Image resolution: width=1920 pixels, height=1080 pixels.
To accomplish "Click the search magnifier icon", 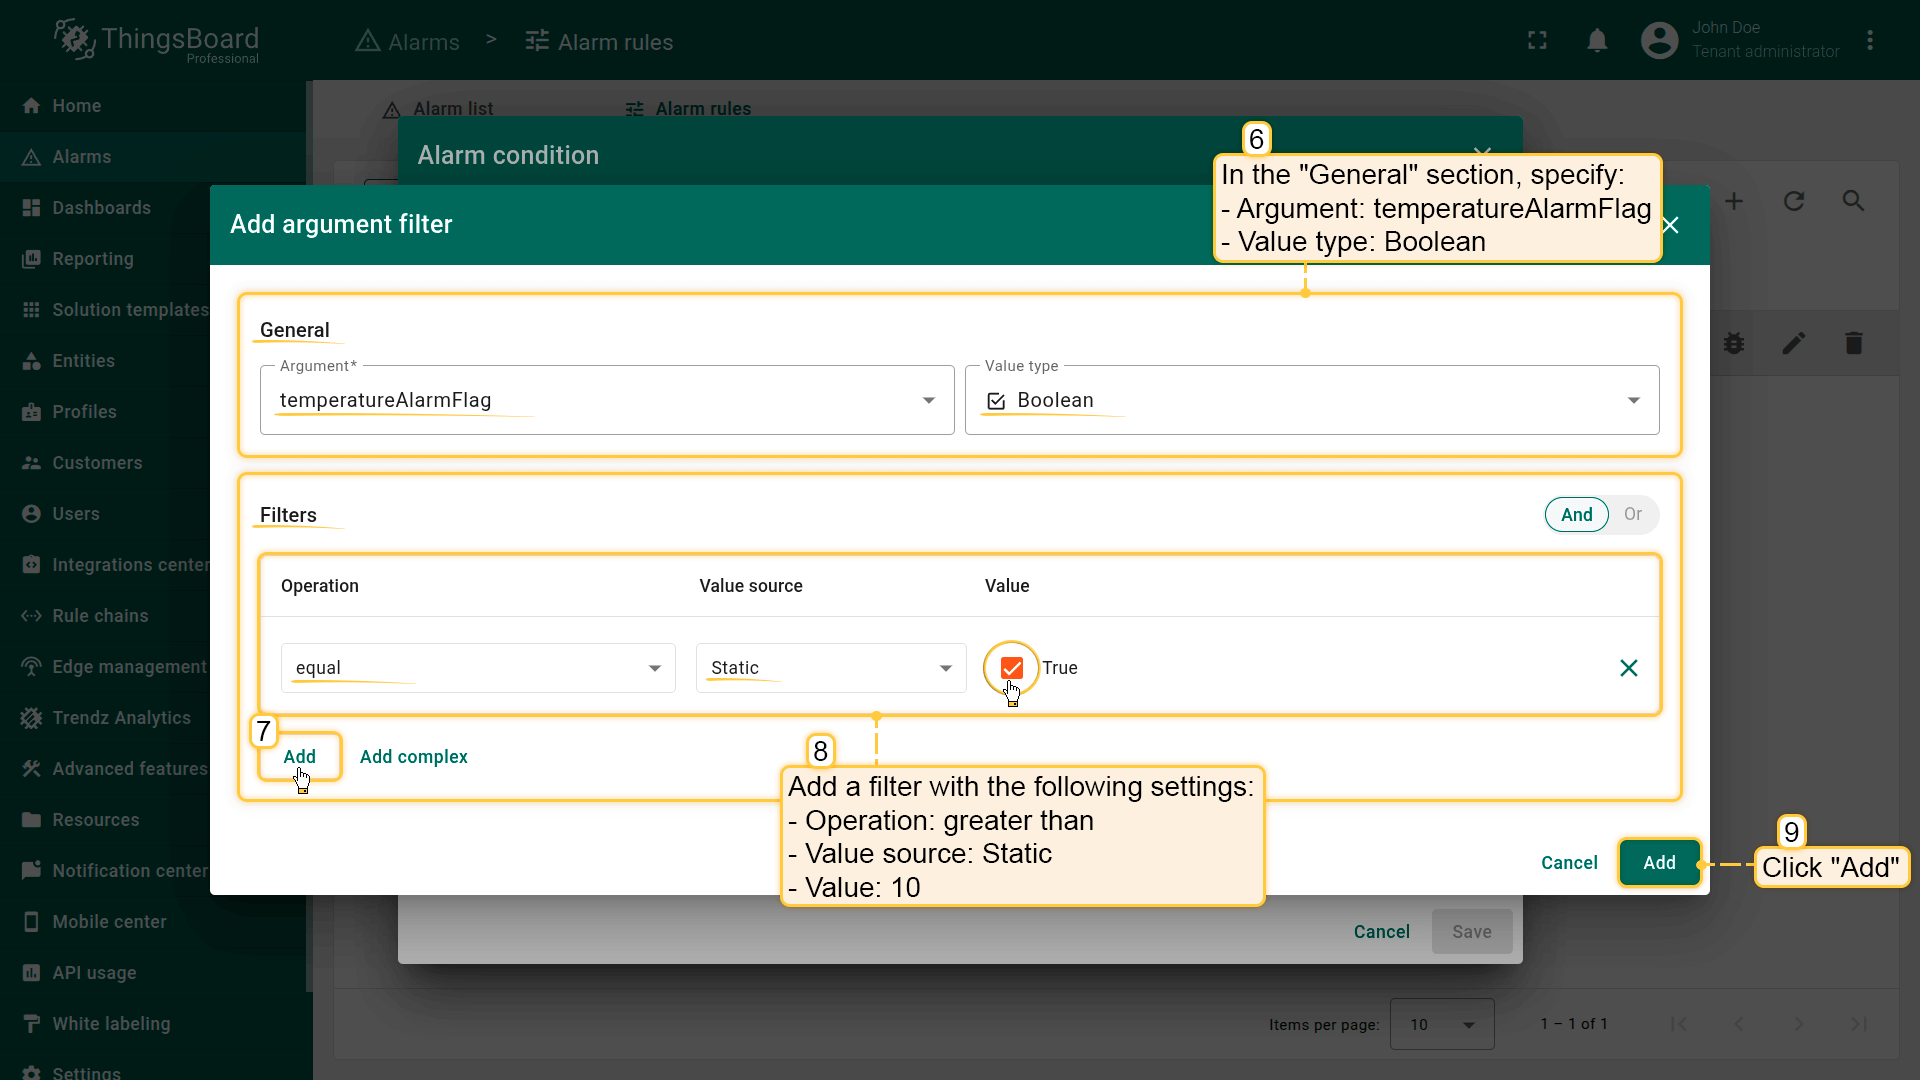I will tap(1853, 202).
